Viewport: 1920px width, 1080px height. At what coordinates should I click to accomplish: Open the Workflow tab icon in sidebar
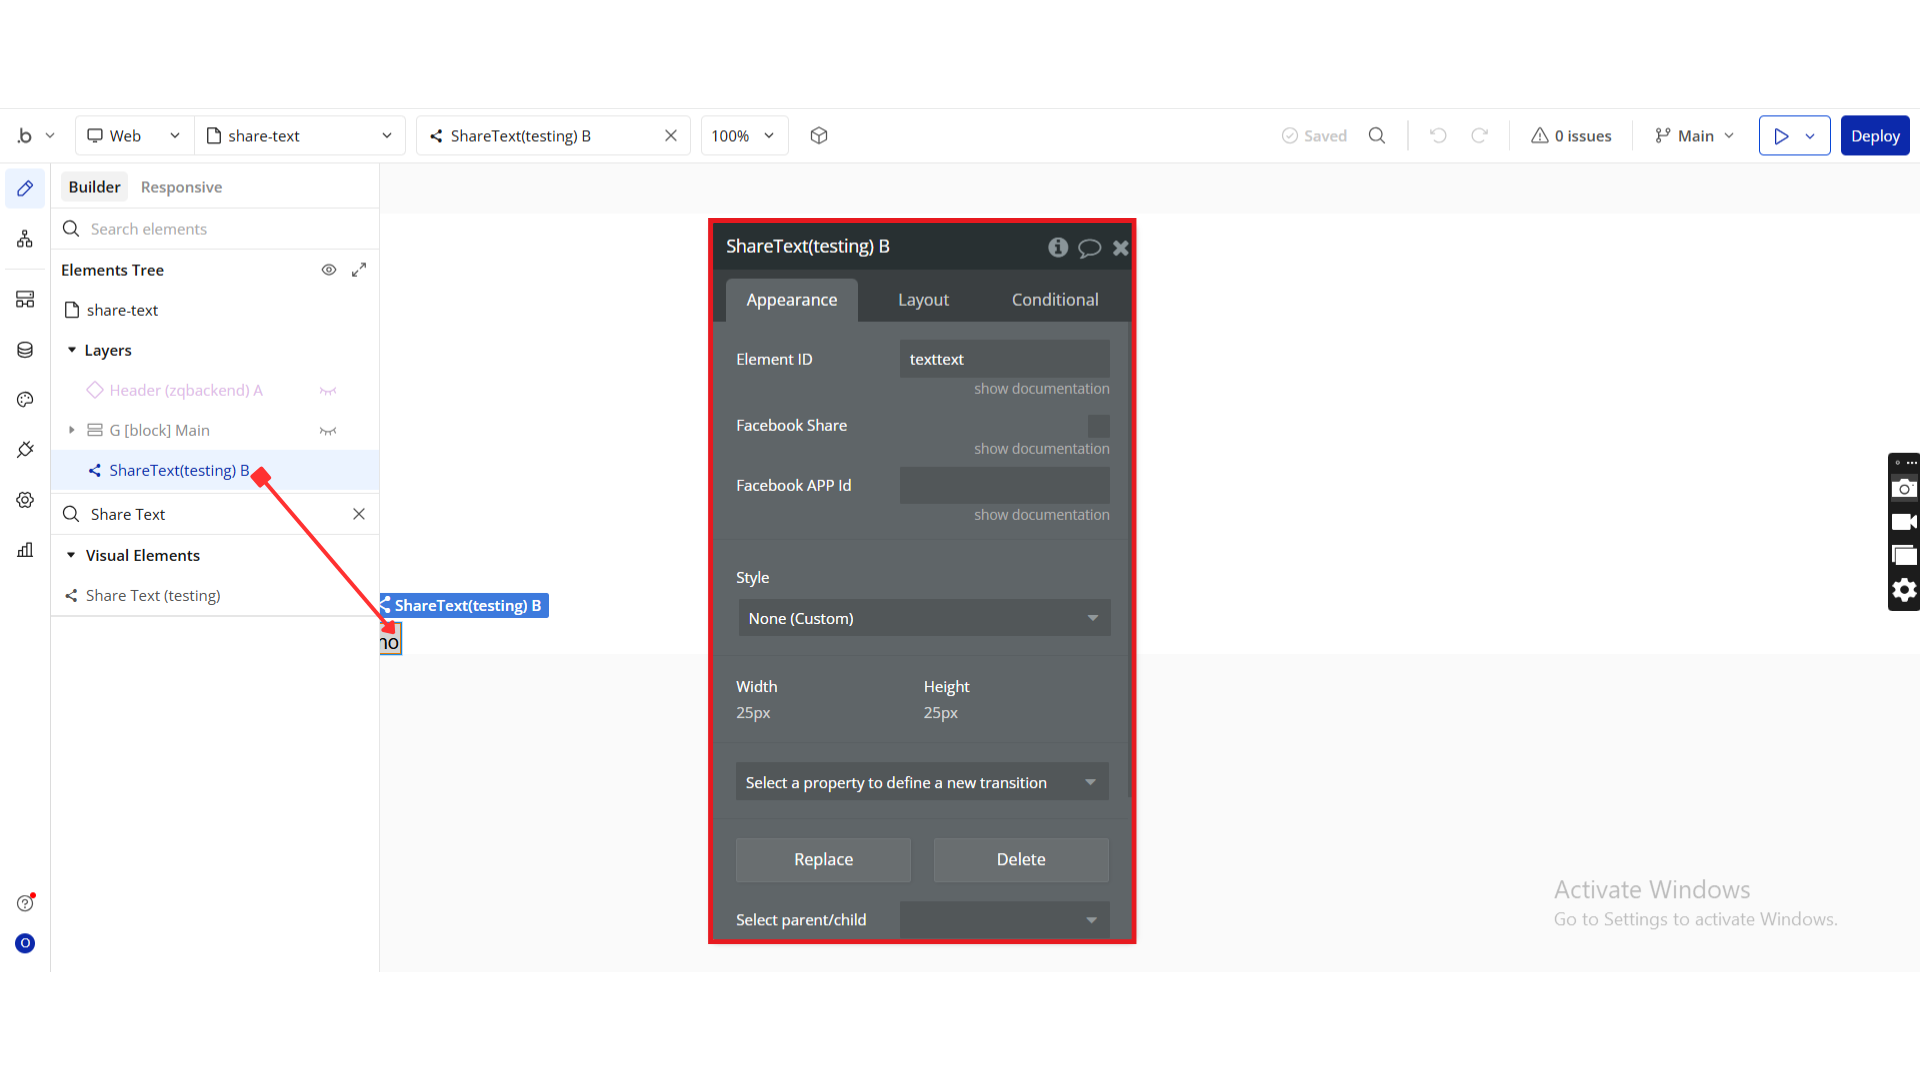point(25,239)
